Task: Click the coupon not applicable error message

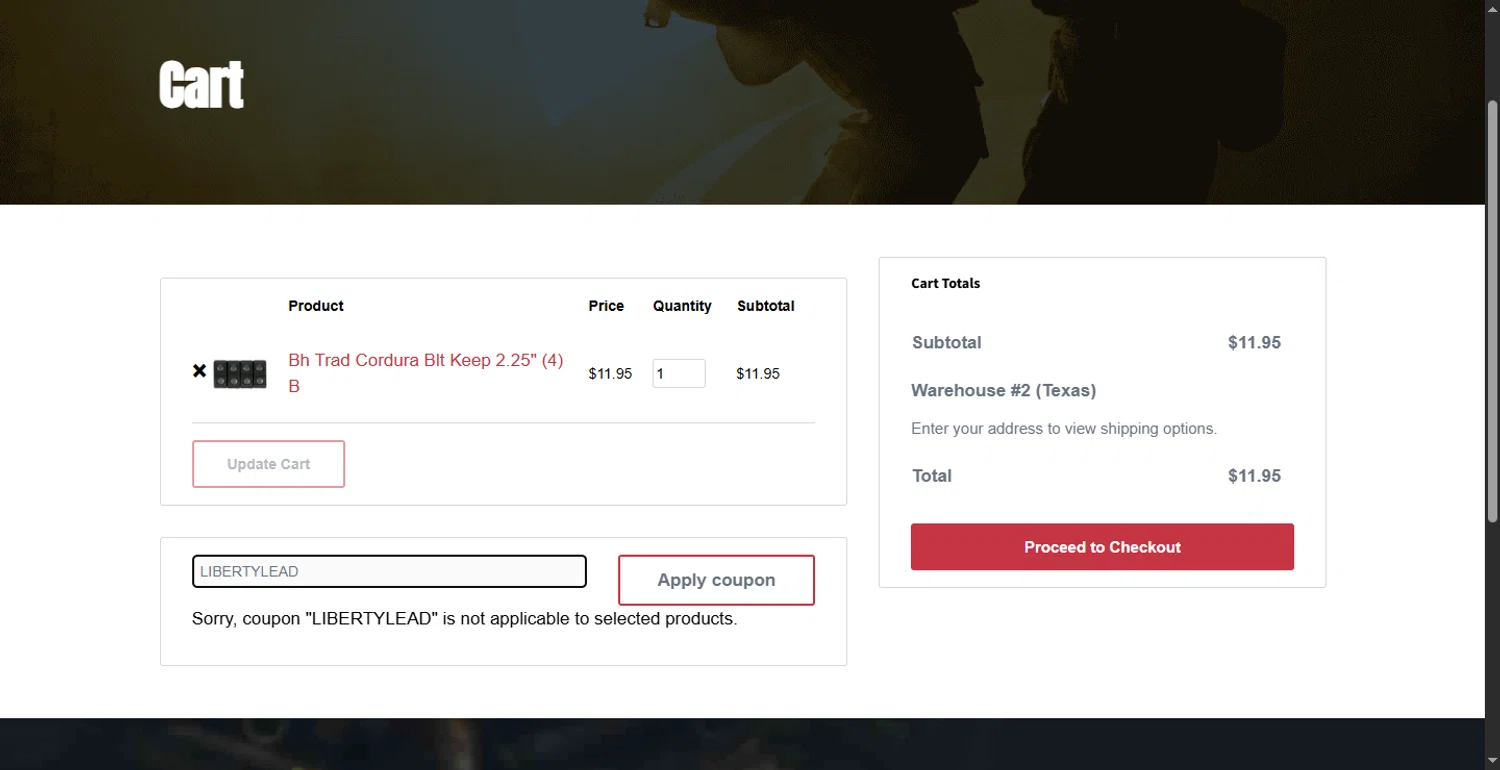Action: (464, 619)
